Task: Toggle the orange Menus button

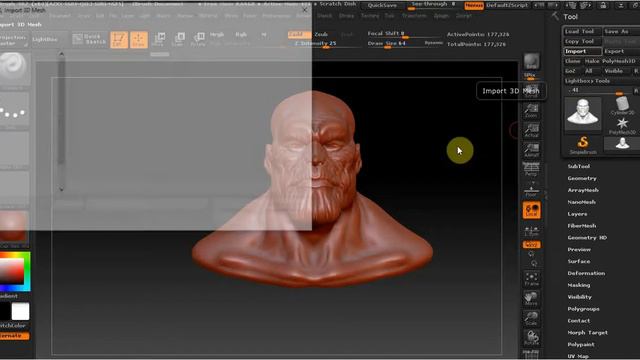Action: point(474,5)
